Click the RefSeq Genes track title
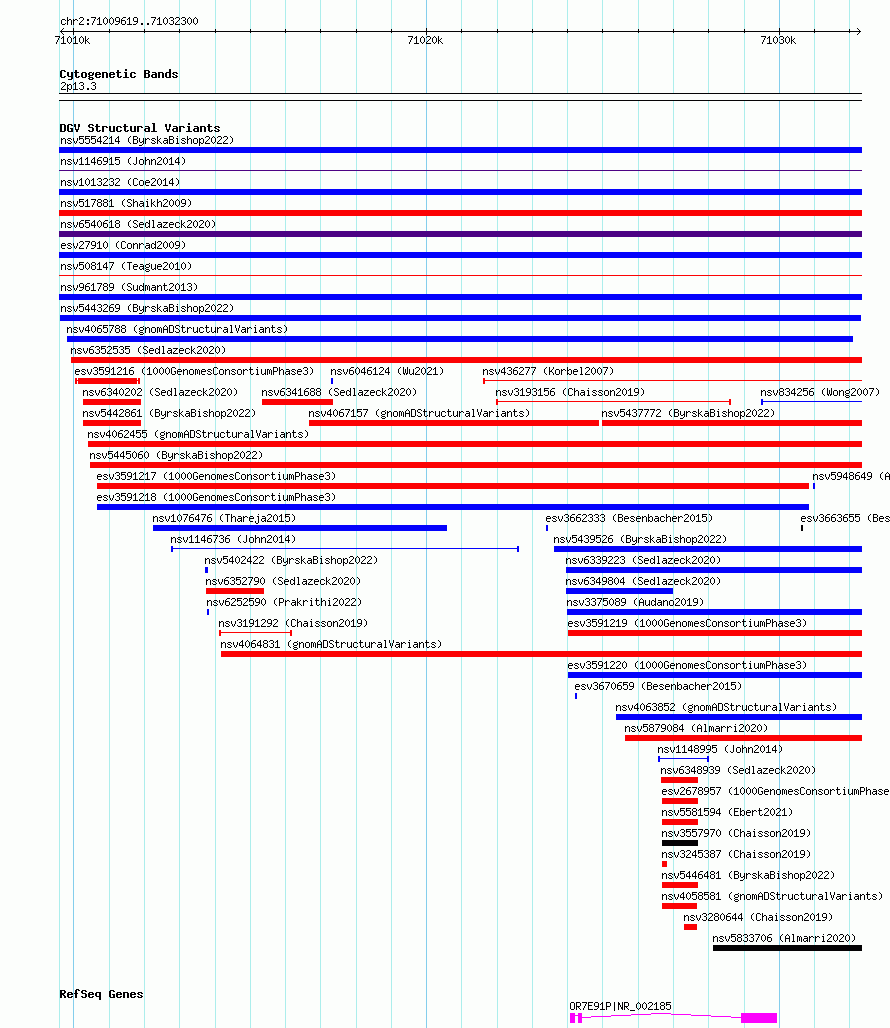Viewport: 890px width, 1028px height. point(102,994)
